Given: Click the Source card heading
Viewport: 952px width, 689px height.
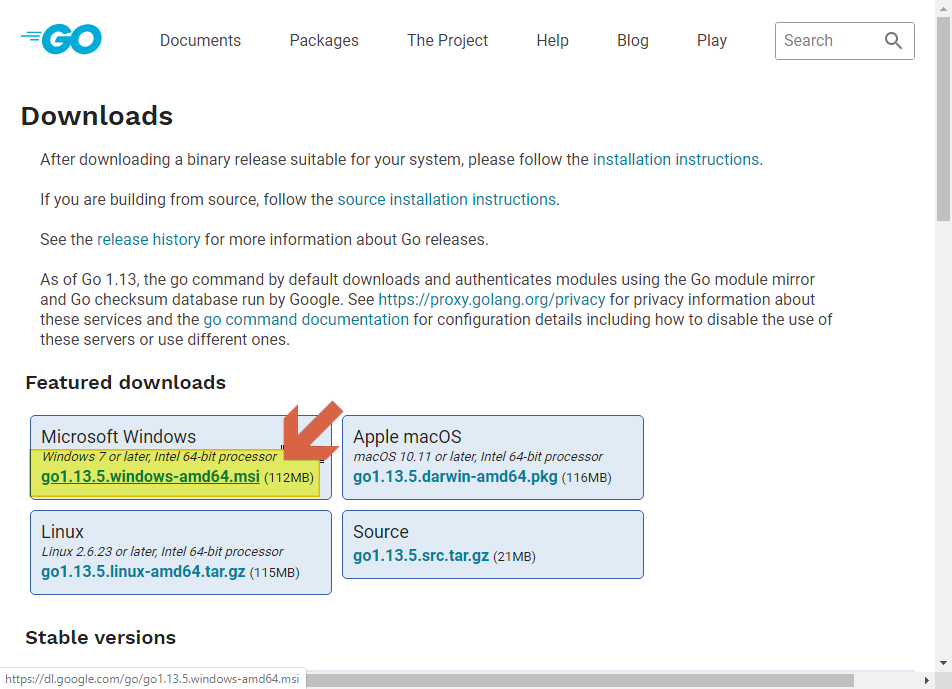Looking at the screenshot, I should (x=381, y=532).
